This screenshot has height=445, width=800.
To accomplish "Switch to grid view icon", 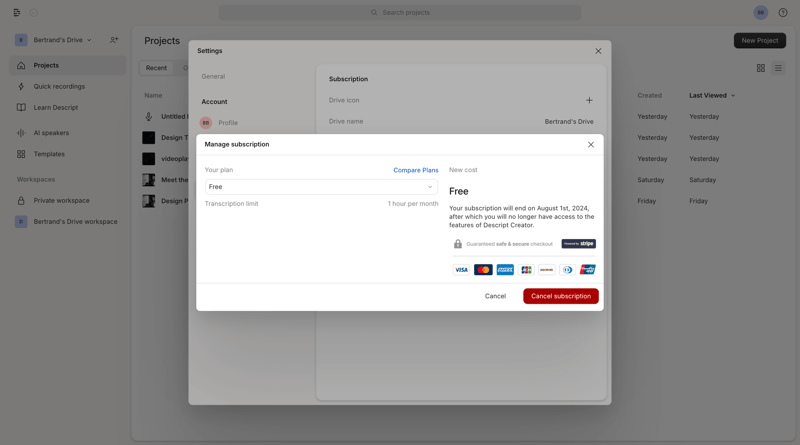I will tap(761, 68).
